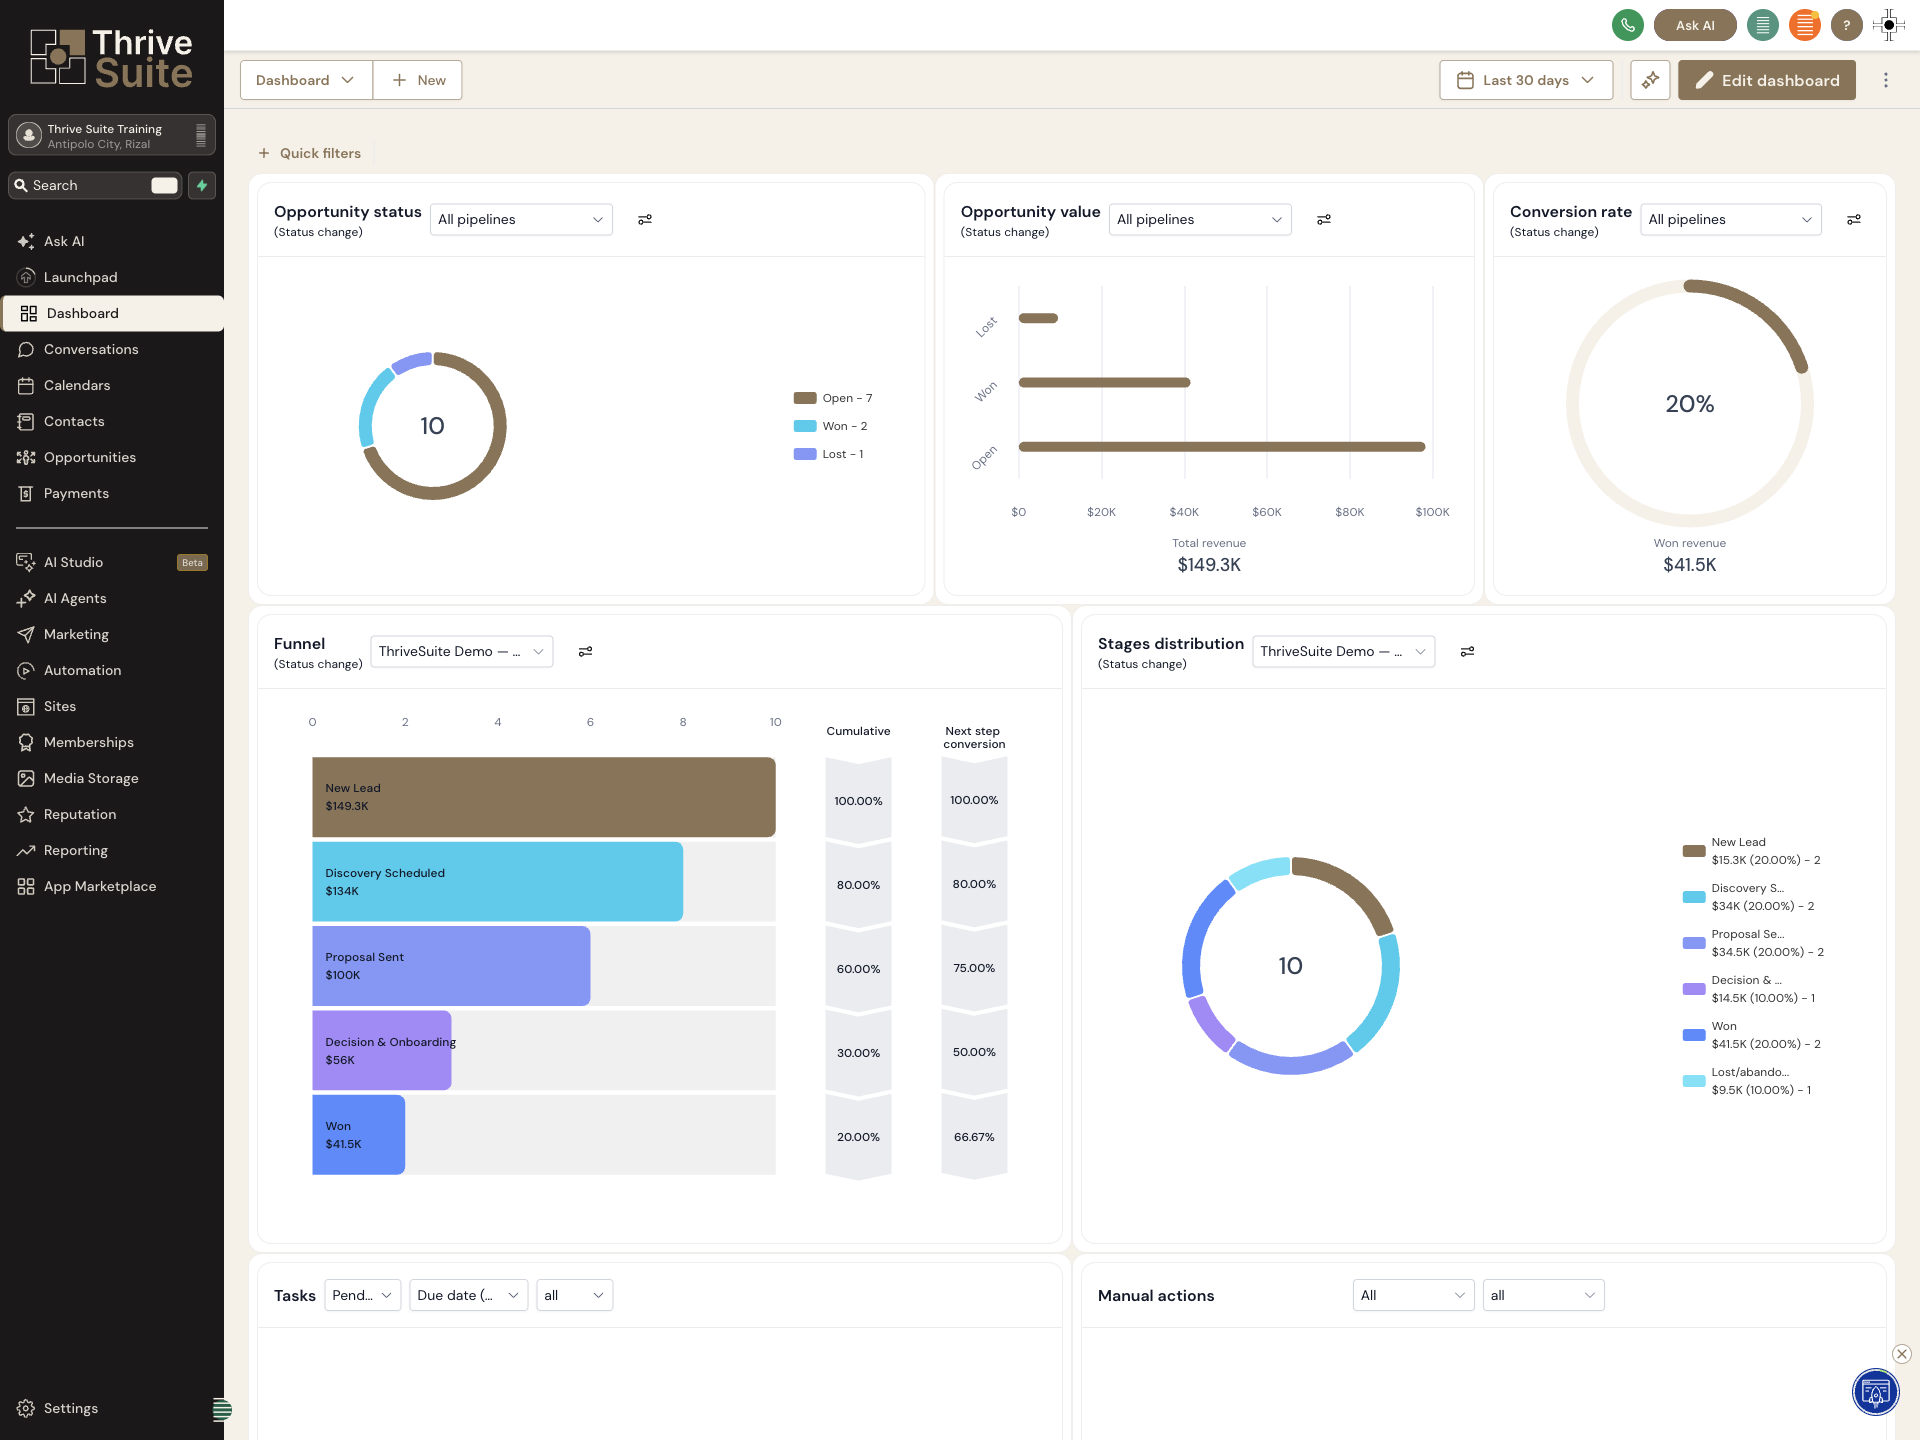Click the Won color swatch in Stages legend

point(1694,1035)
